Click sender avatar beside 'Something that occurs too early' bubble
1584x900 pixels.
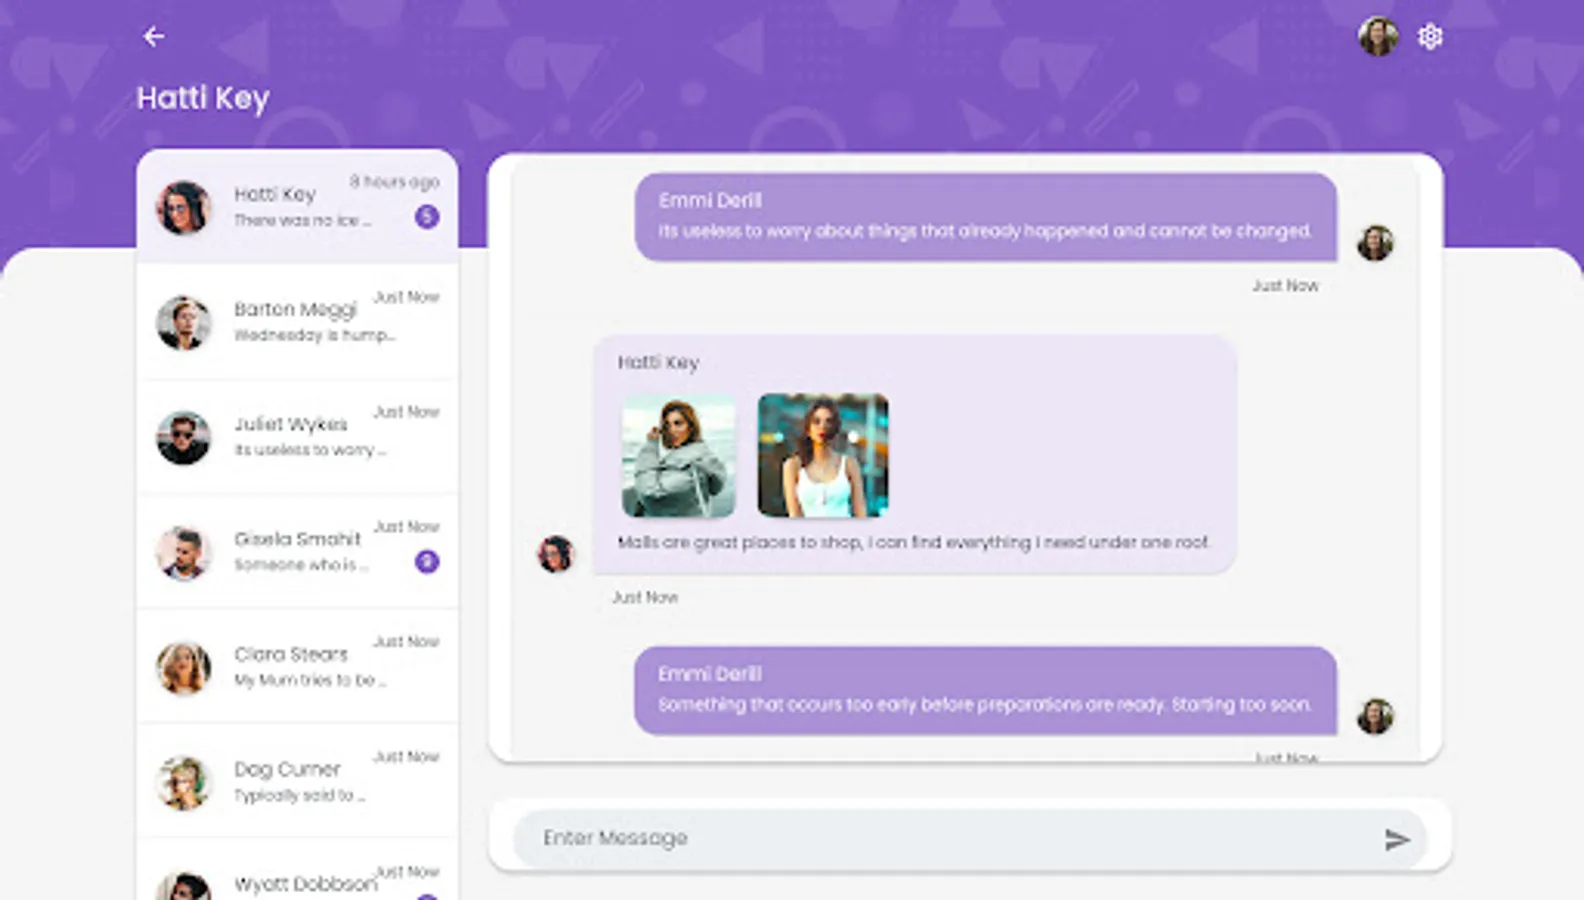coord(1375,716)
